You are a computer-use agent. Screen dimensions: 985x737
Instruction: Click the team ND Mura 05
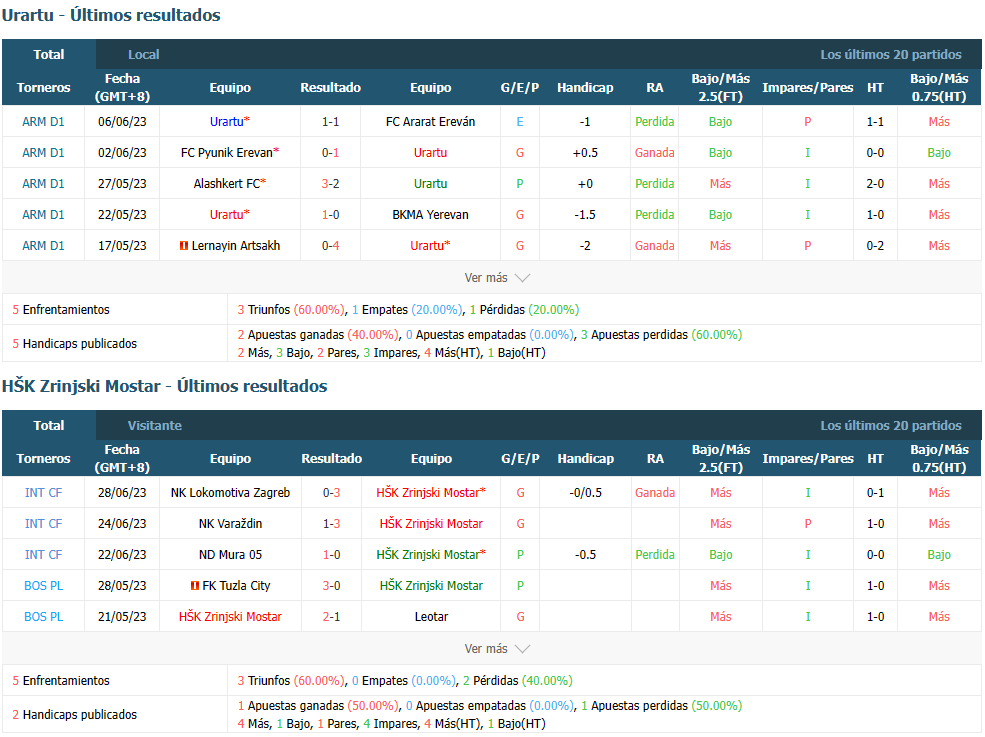click(231, 555)
